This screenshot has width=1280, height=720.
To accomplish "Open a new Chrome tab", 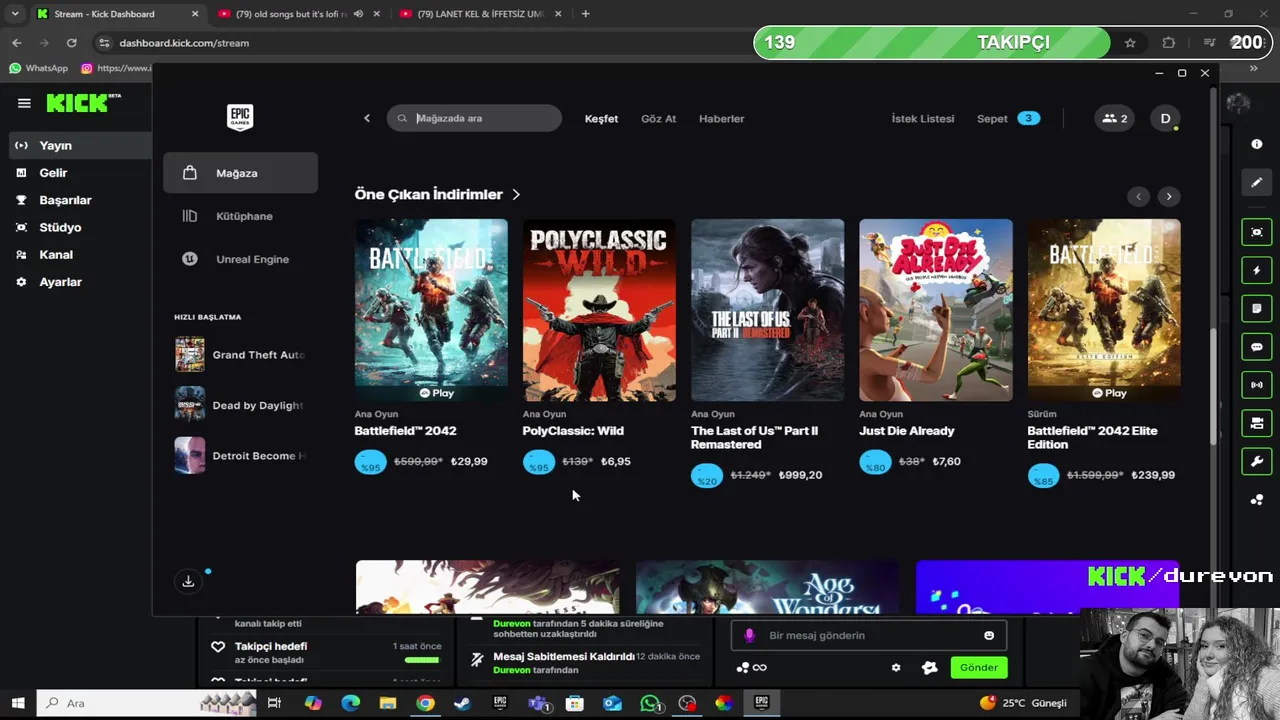I will pyautogui.click(x=585, y=14).
